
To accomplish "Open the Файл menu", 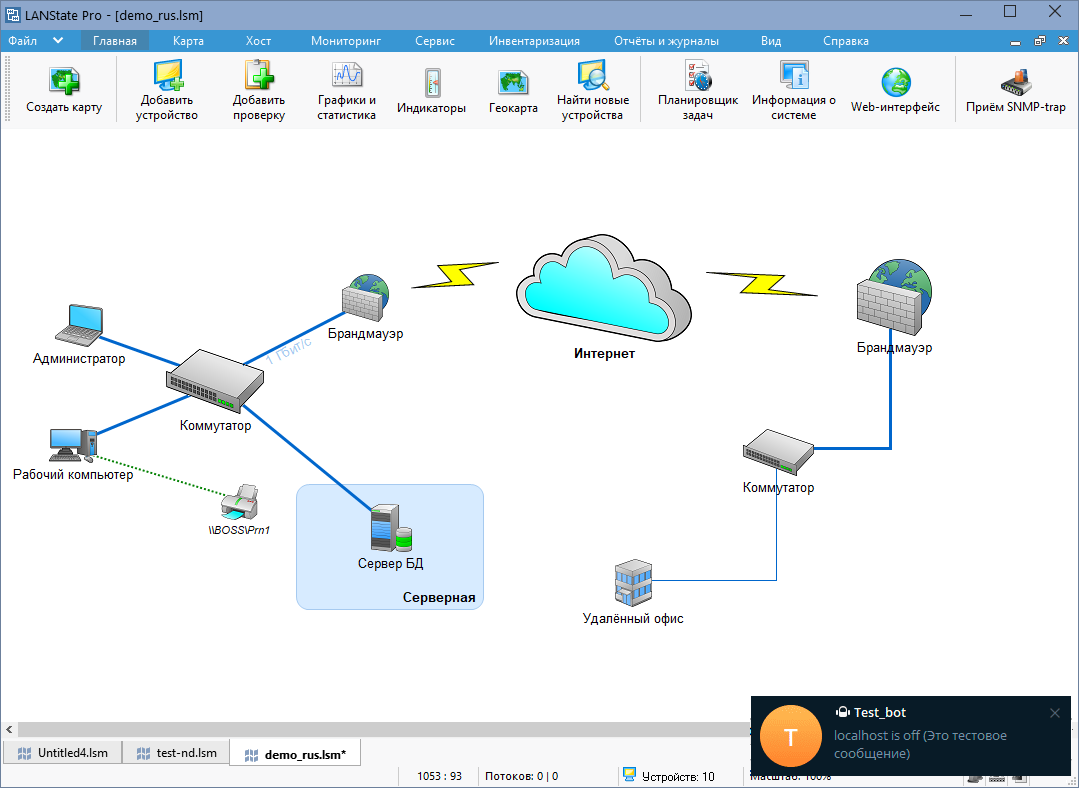I will (x=23, y=41).
